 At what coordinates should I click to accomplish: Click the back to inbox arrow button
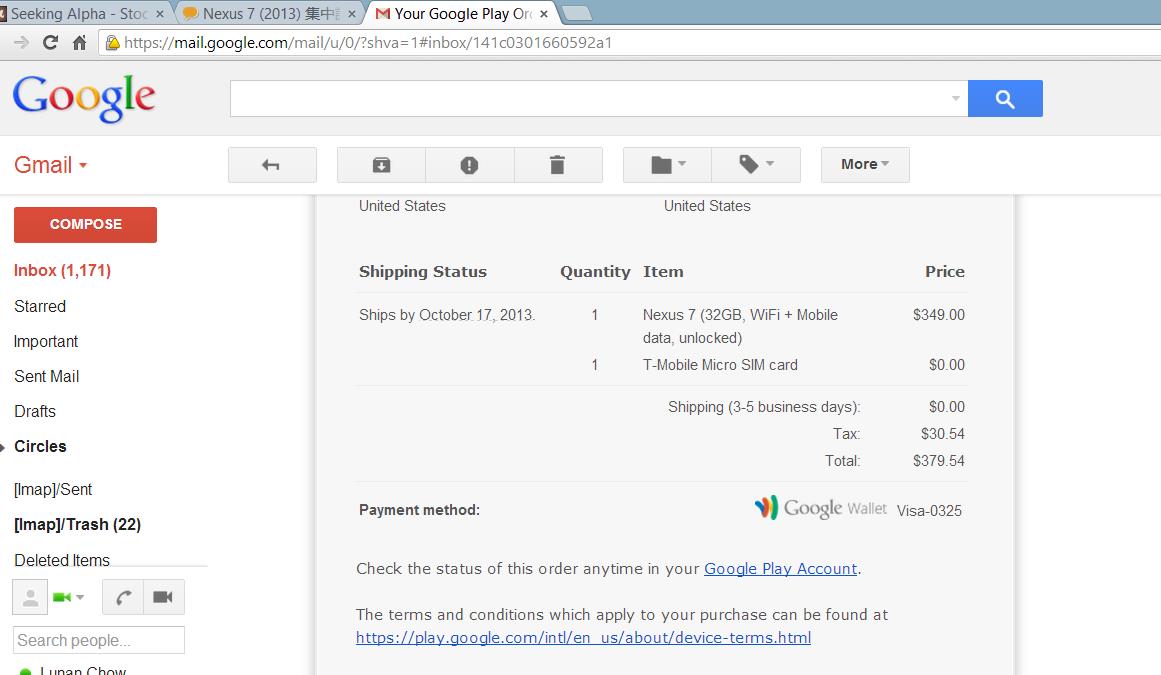pos(272,164)
